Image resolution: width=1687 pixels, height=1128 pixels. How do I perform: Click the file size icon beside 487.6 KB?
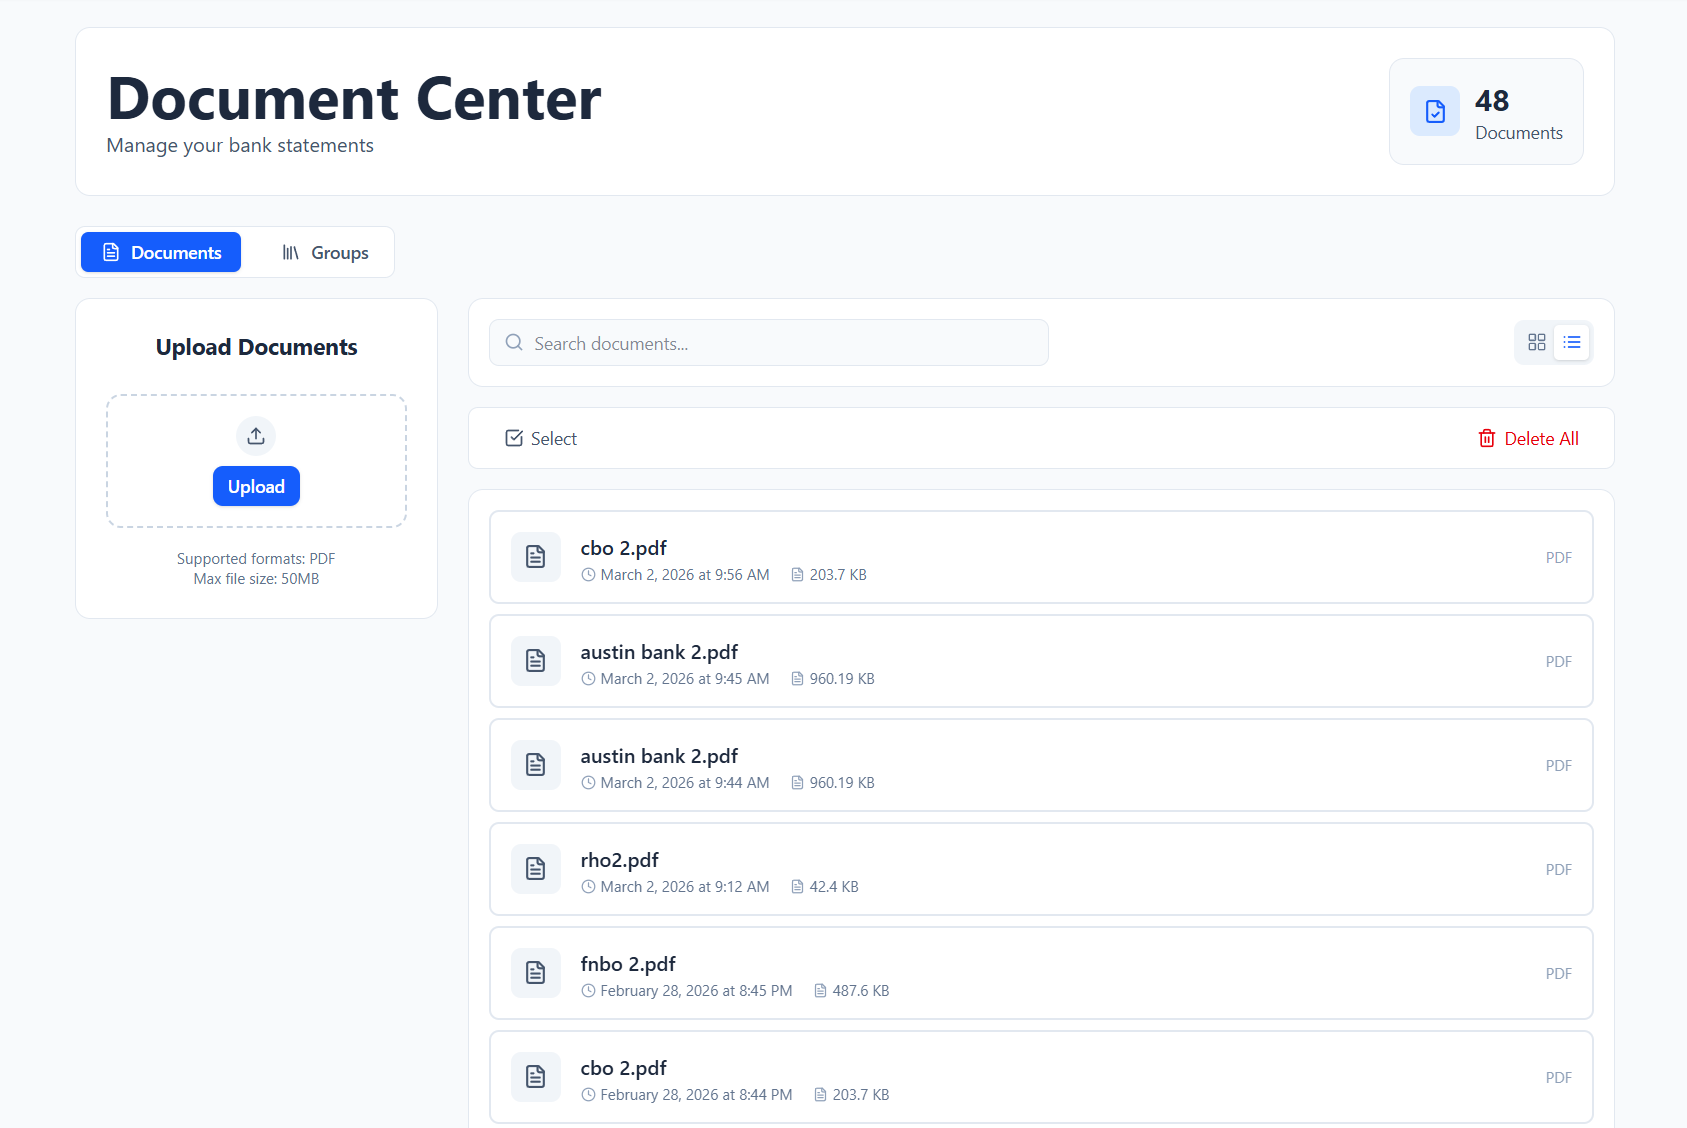coord(822,990)
